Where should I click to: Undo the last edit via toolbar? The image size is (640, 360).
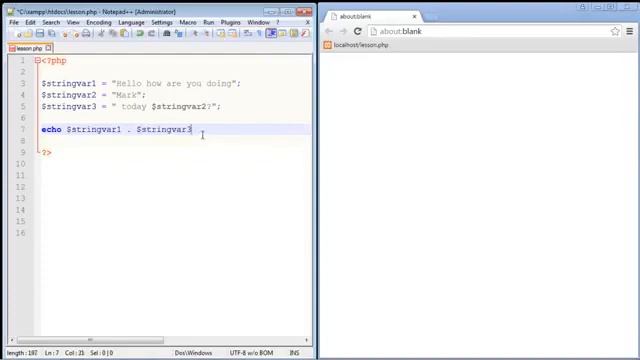tap(140, 34)
